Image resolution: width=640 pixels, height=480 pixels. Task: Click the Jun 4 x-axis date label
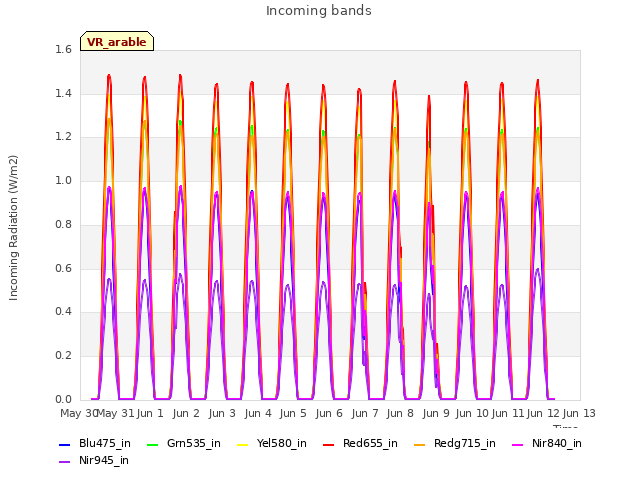258,413
